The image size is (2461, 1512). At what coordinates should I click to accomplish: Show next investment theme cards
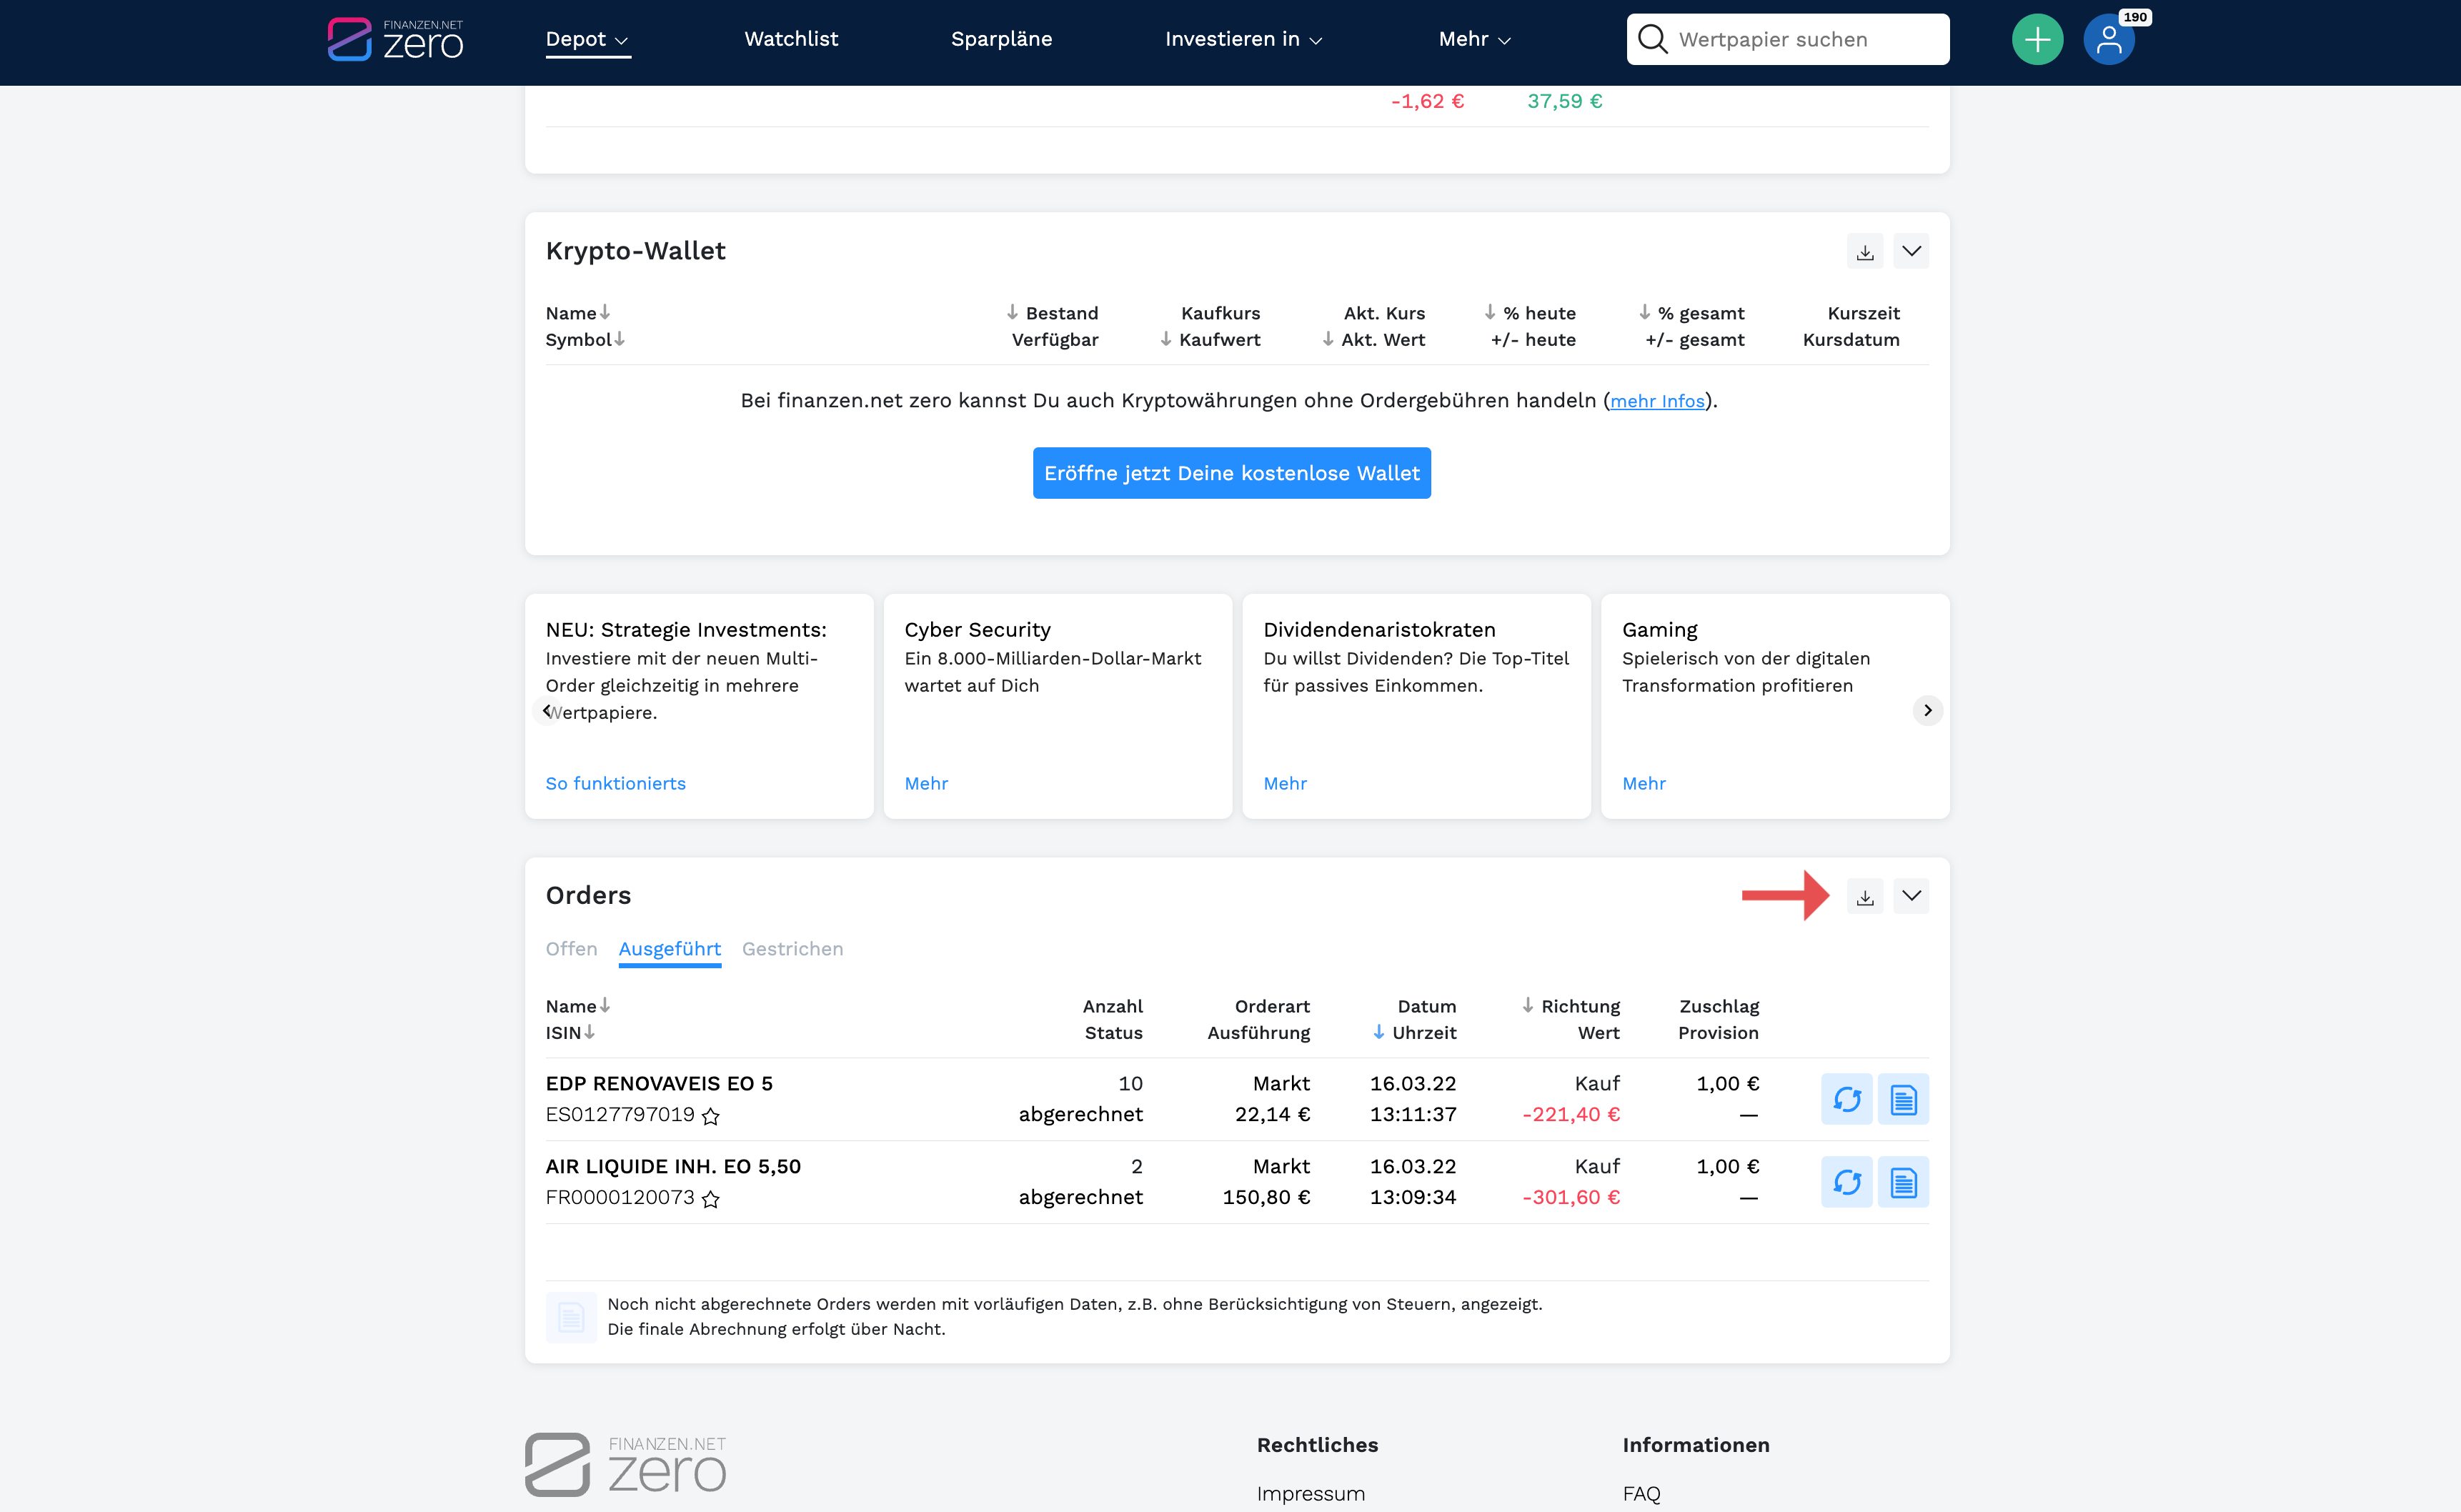coord(1927,710)
